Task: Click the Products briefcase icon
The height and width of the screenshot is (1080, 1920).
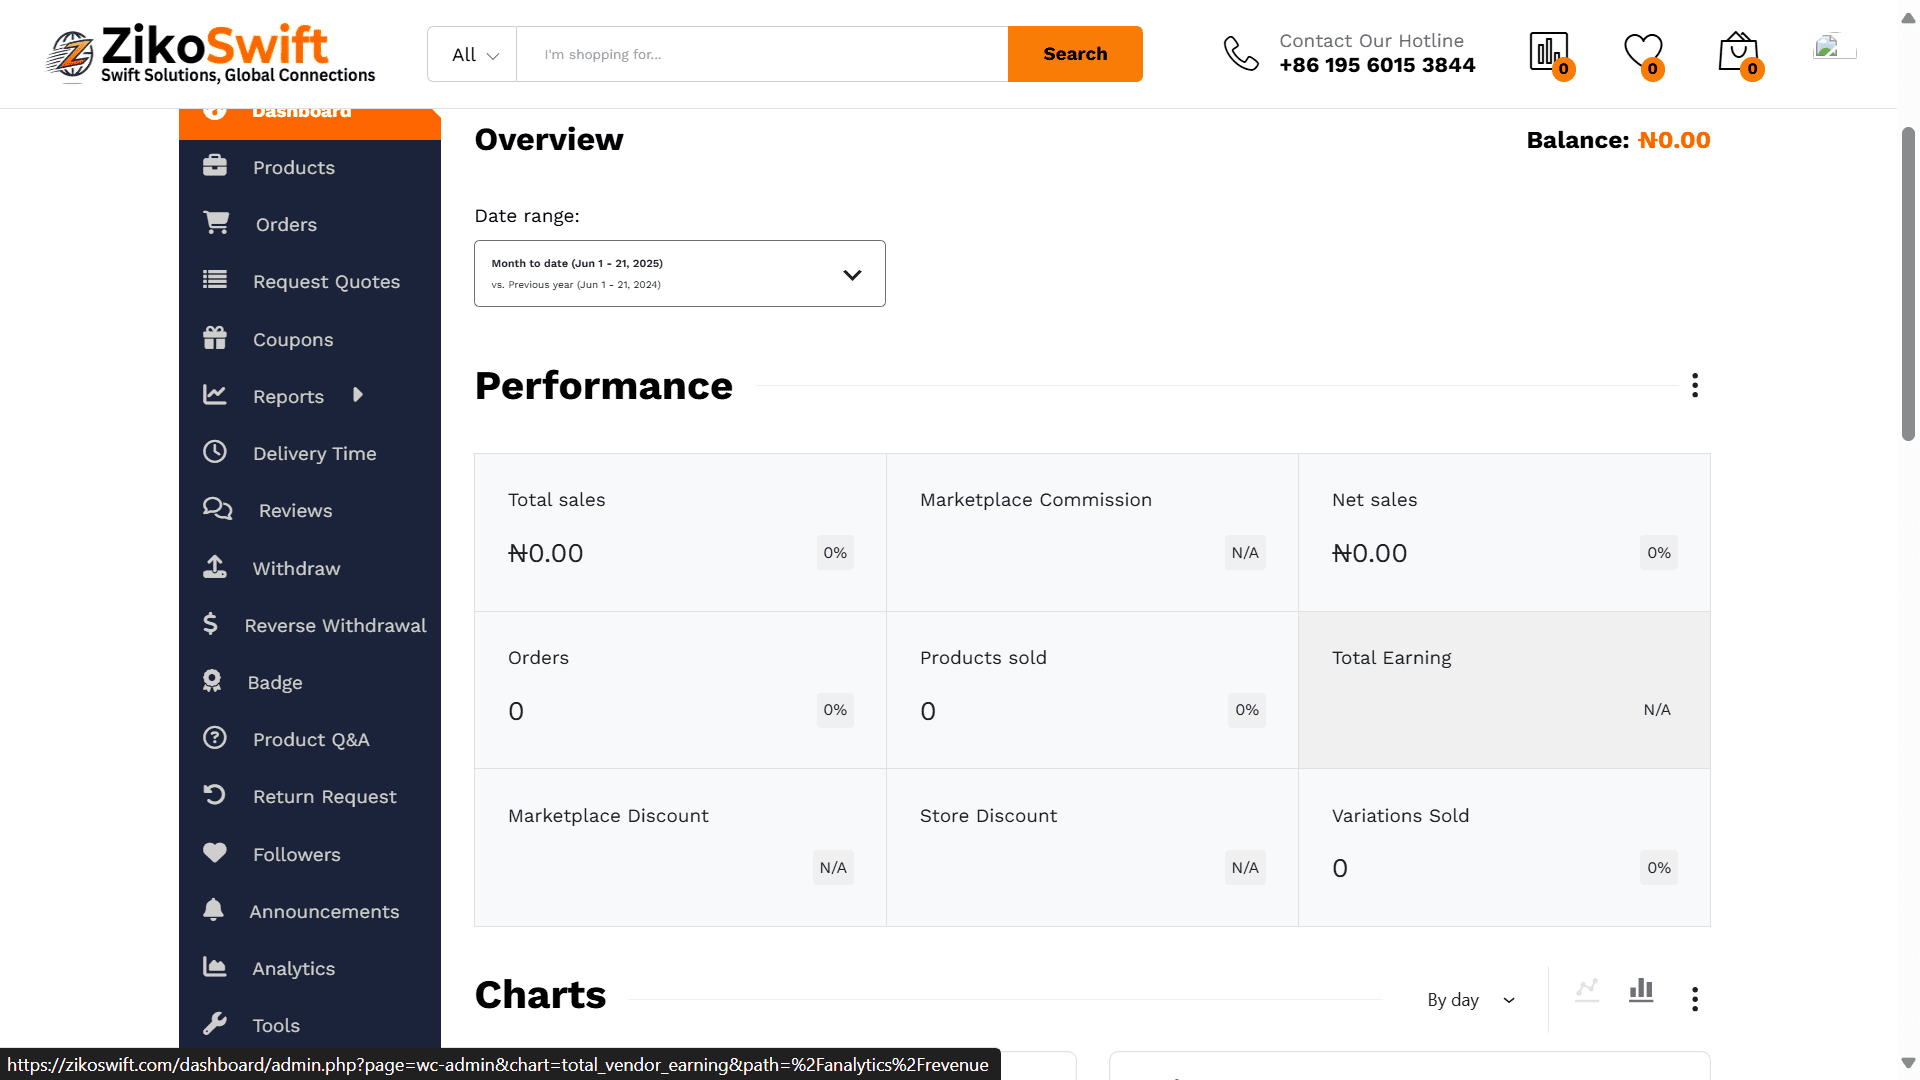Action: pyautogui.click(x=215, y=166)
